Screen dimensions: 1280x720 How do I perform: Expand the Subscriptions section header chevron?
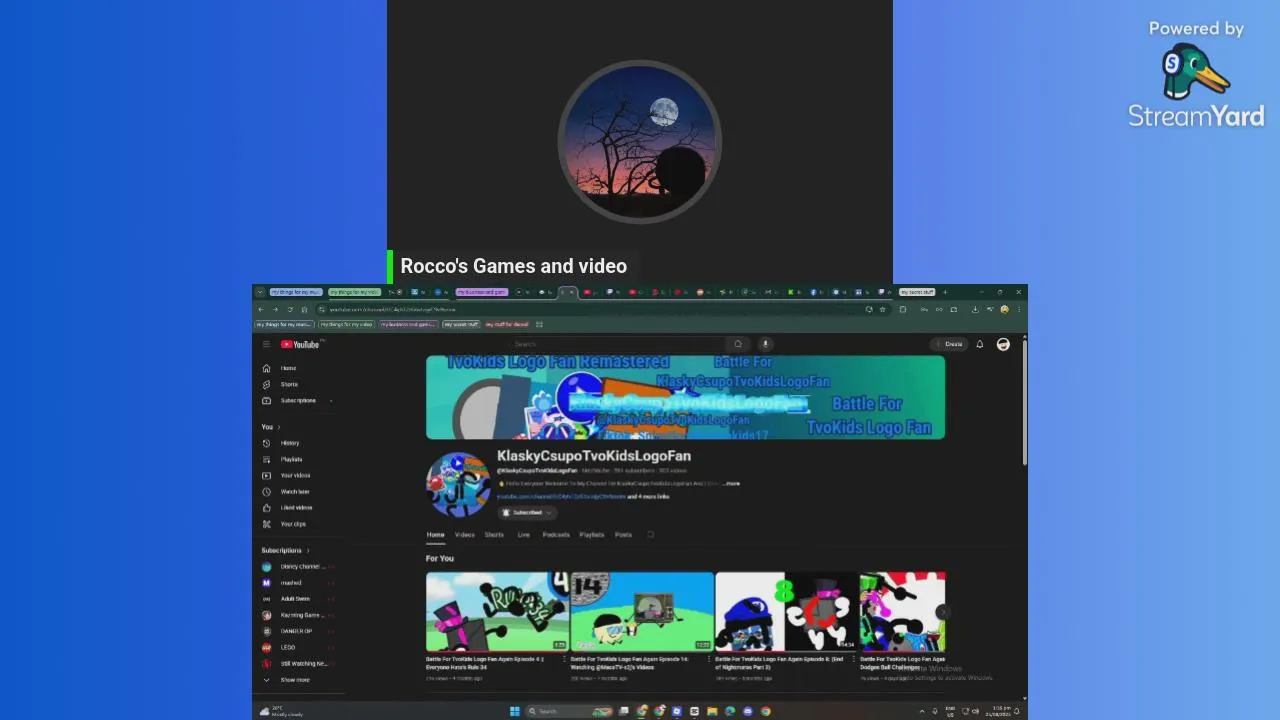(308, 550)
